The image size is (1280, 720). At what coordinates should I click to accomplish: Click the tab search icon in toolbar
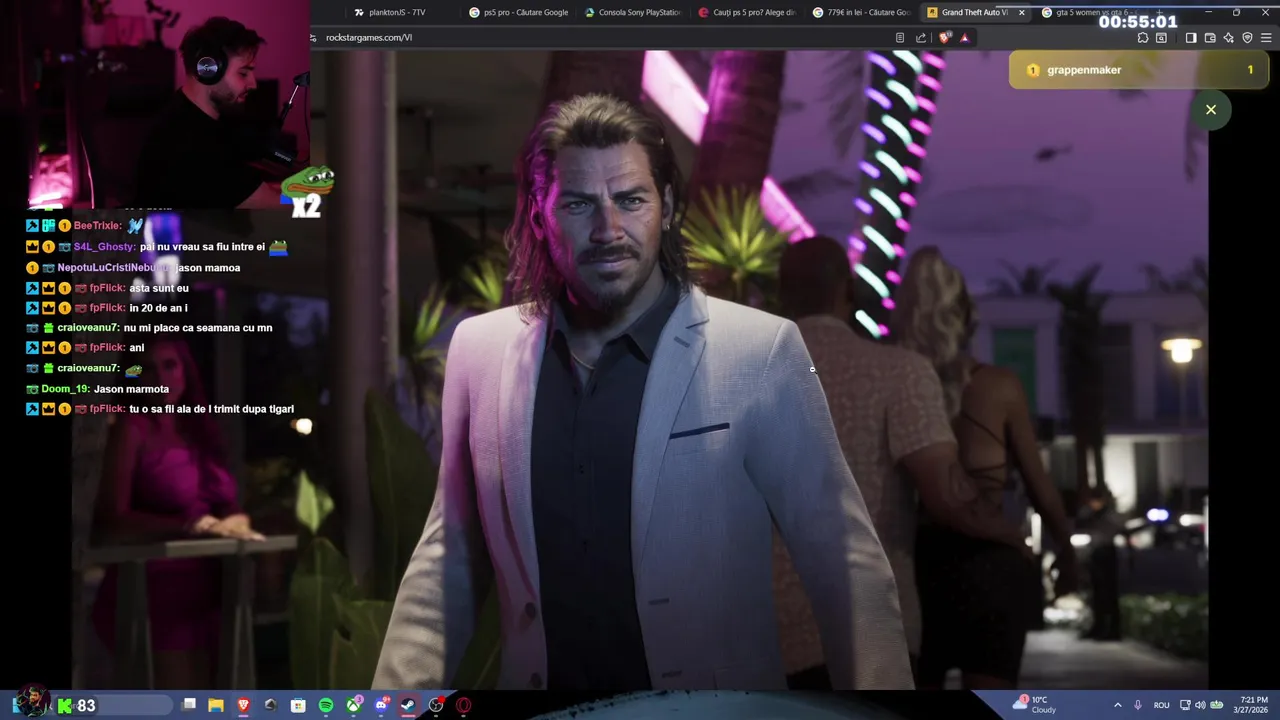[x=1161, y=38]
